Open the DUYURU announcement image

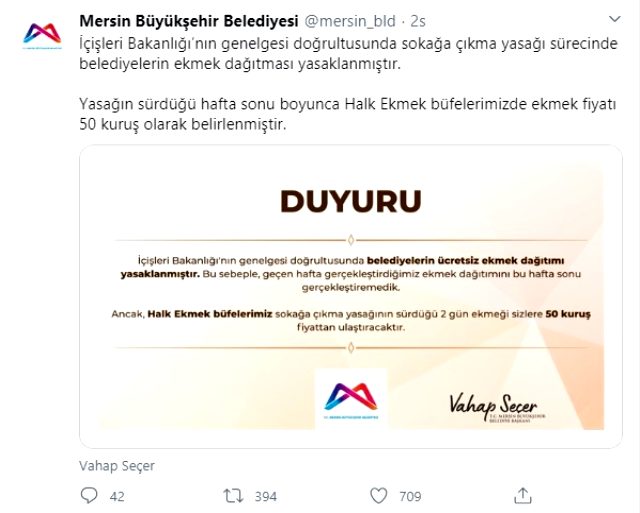click(351, 296)
